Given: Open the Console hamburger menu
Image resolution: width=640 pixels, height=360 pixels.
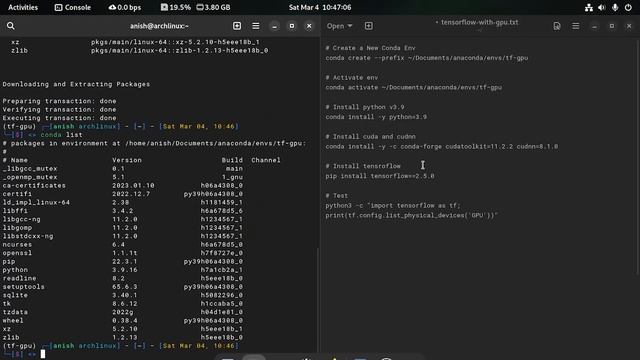Looking at the screenshot, I should (256, 26).
